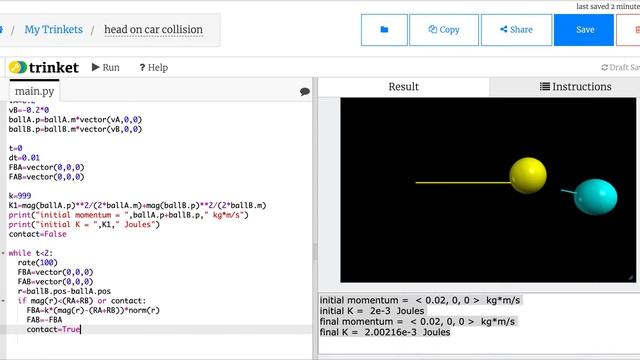Click the cyan ball in the simulation

[x=596, y=197]
